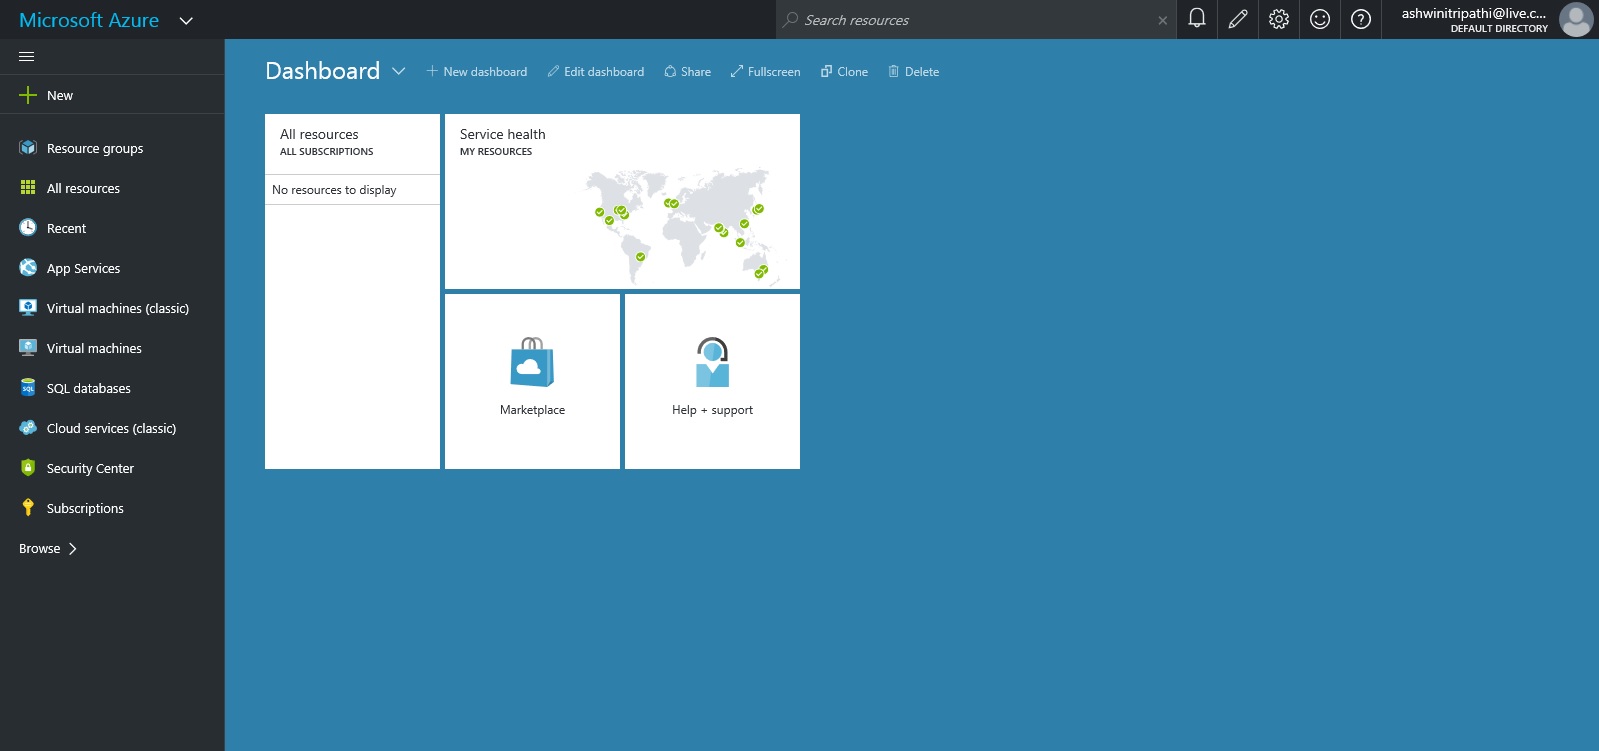Screen dimensions: 1599x751
Task: Open the Marketplace shopping bag tile
Action: [532, 362]
